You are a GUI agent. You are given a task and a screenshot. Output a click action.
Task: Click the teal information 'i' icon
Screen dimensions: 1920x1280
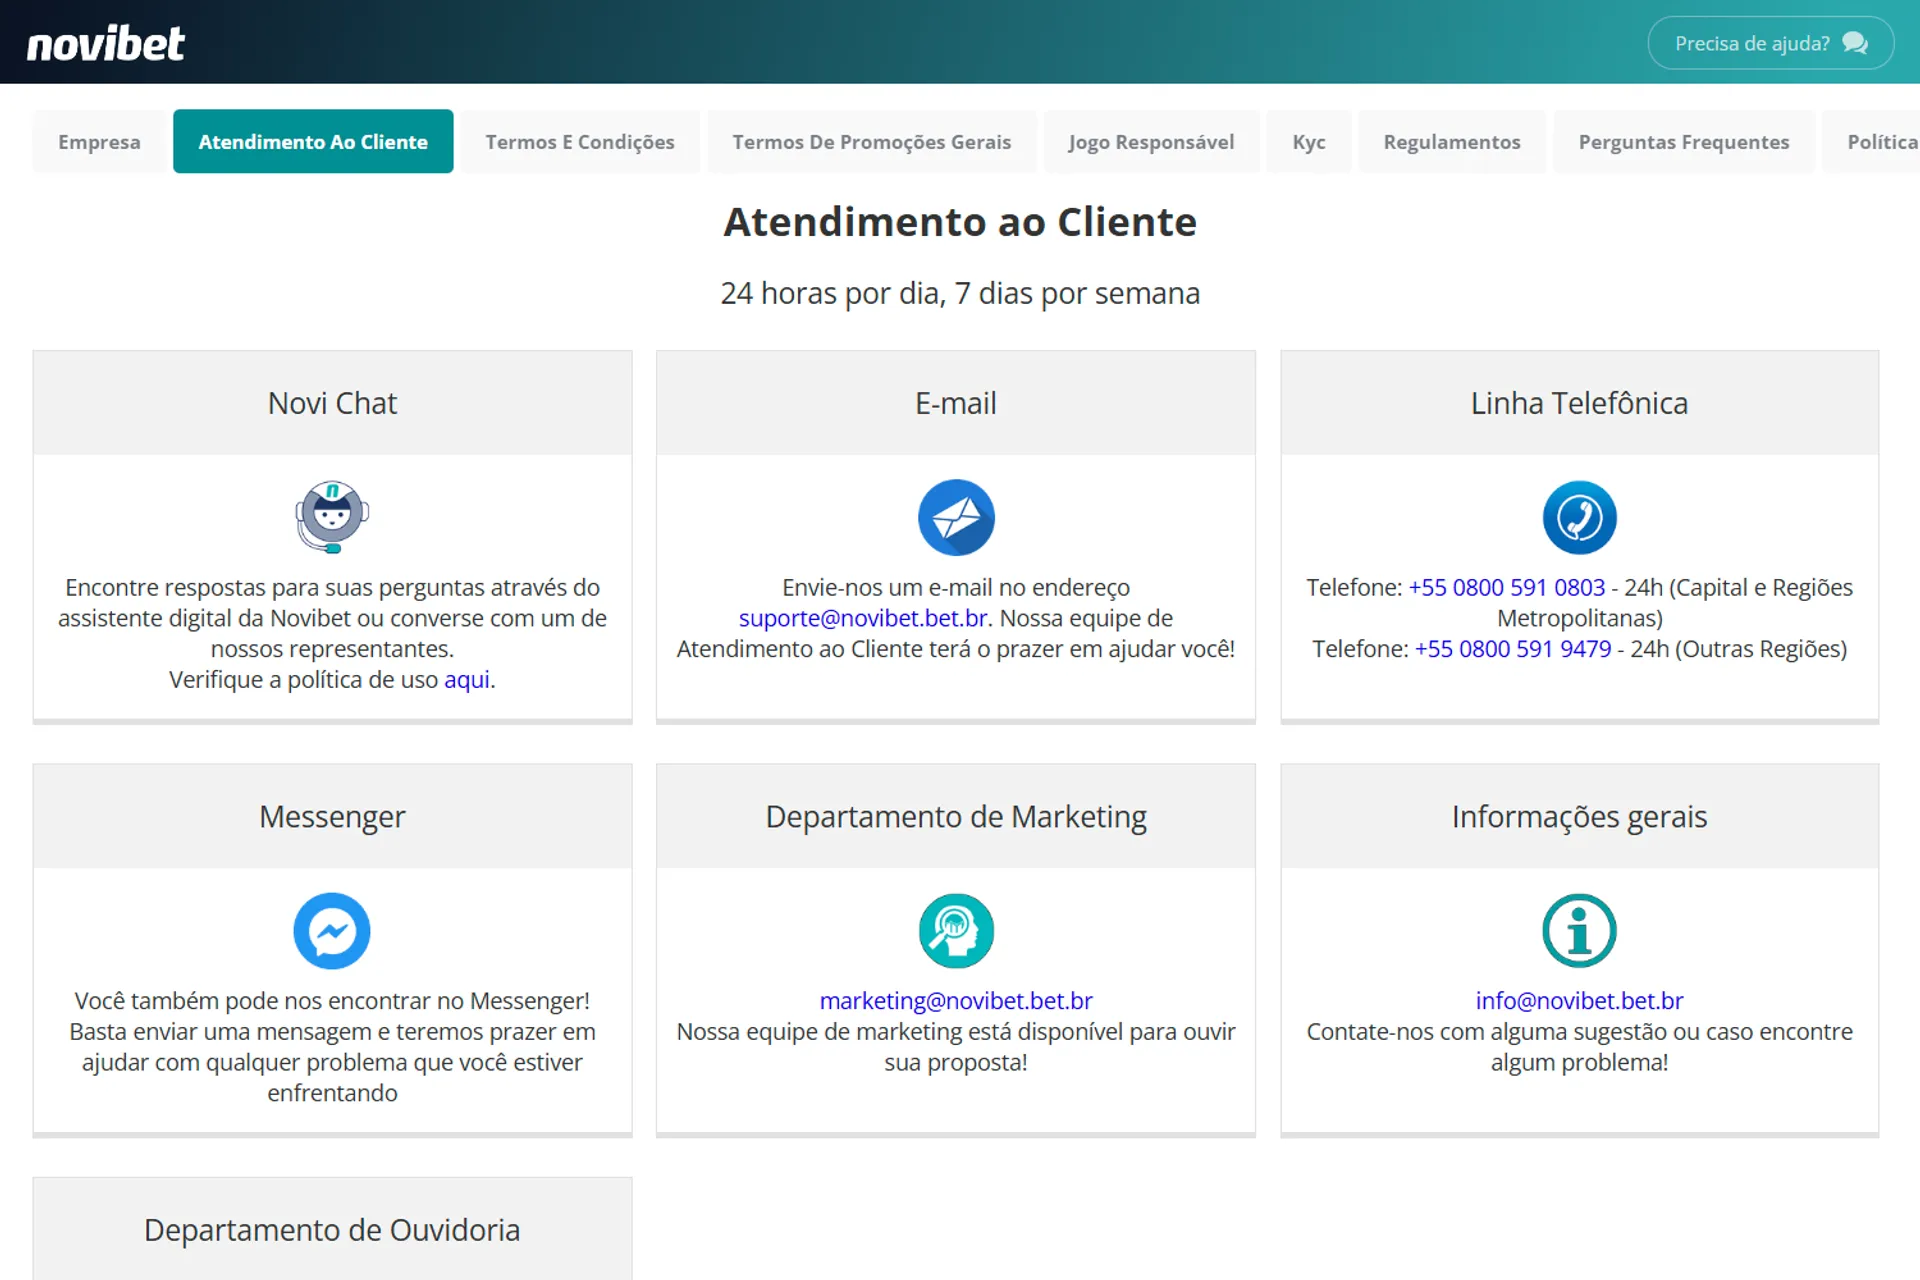(1579, 931)
